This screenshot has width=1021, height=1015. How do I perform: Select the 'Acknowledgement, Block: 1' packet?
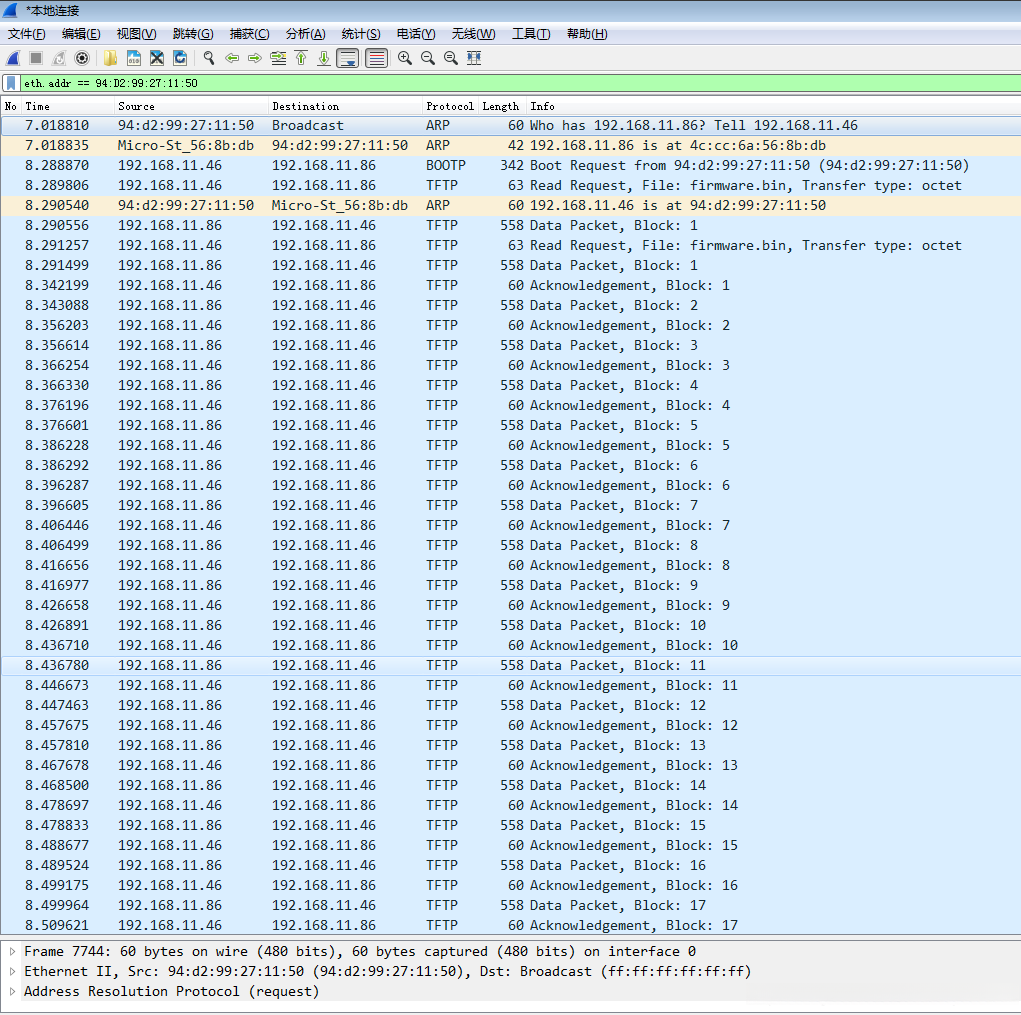pyautogui.click(x=510, y=286)
